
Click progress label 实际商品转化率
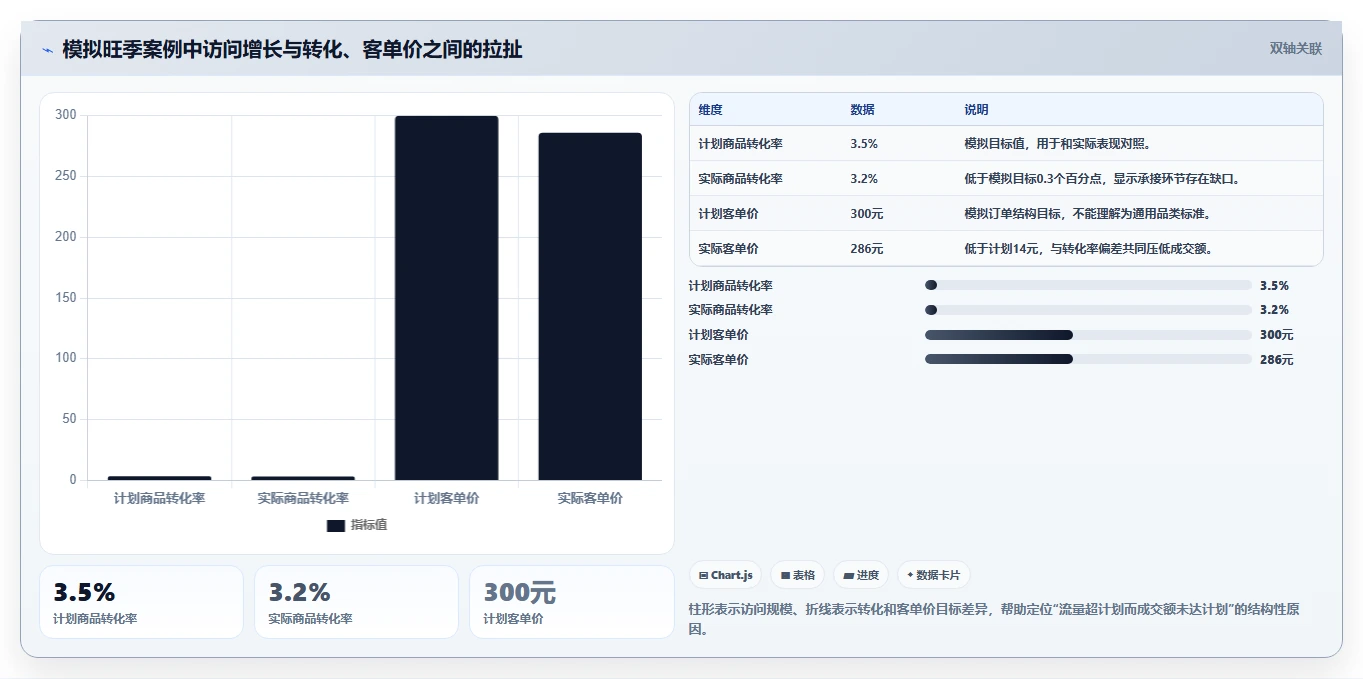[x=730, y=310]
